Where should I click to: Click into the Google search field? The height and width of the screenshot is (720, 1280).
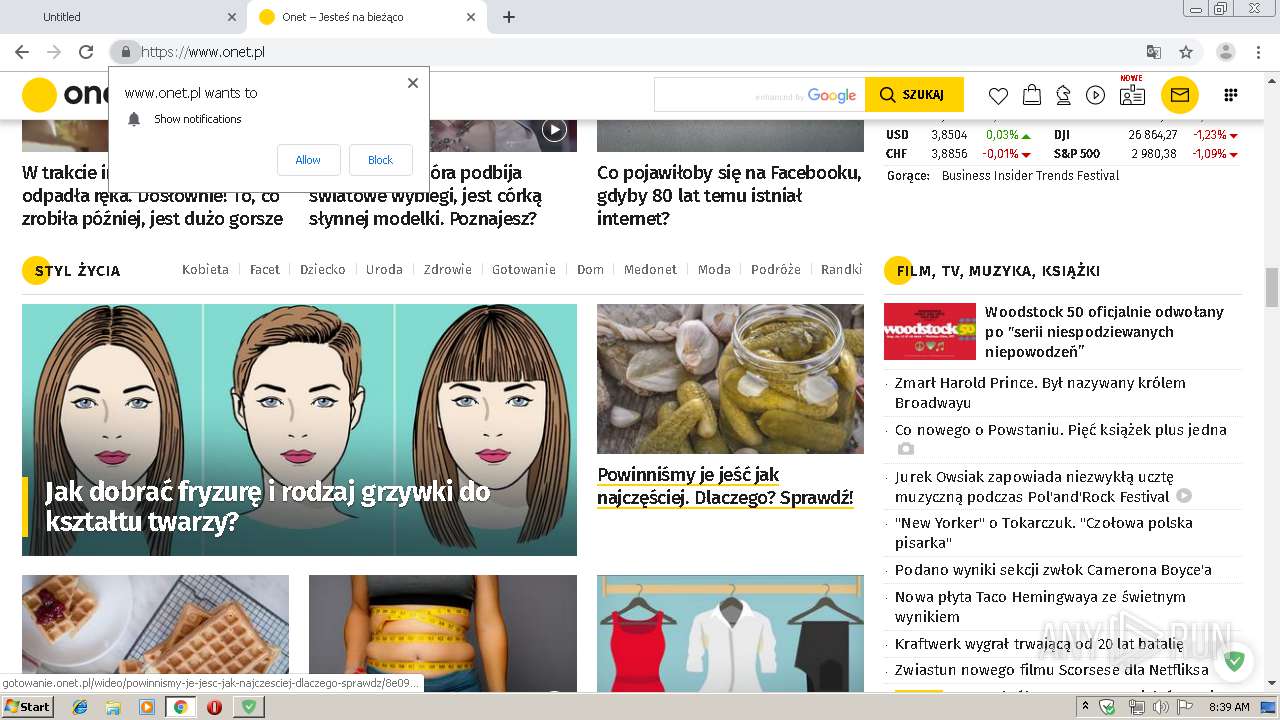(x=759, y=95)
